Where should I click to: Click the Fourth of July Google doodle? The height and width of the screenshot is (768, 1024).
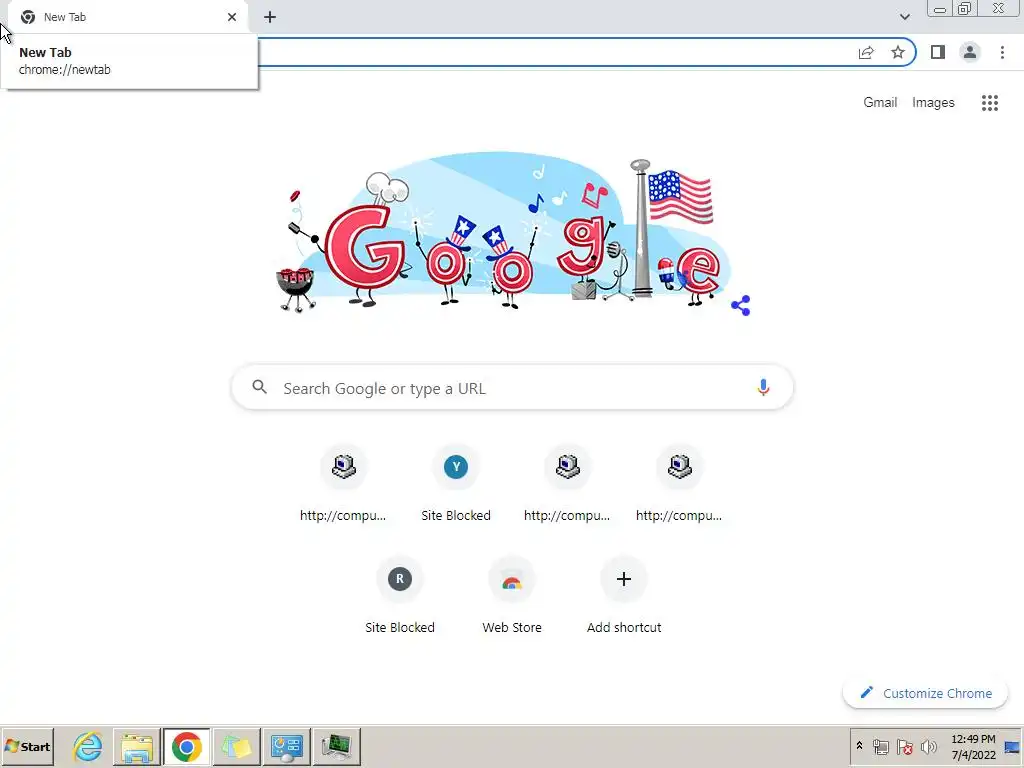coord(504,234)
